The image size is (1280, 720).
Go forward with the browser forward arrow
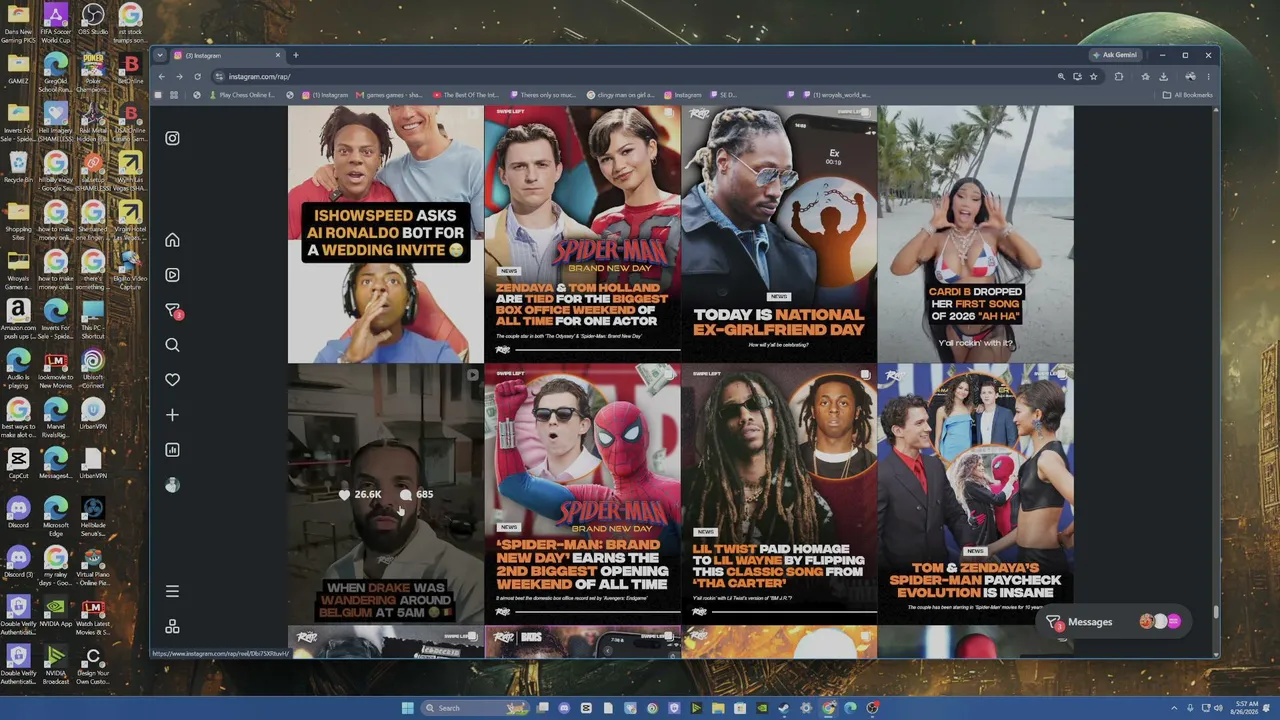(179, 77)
